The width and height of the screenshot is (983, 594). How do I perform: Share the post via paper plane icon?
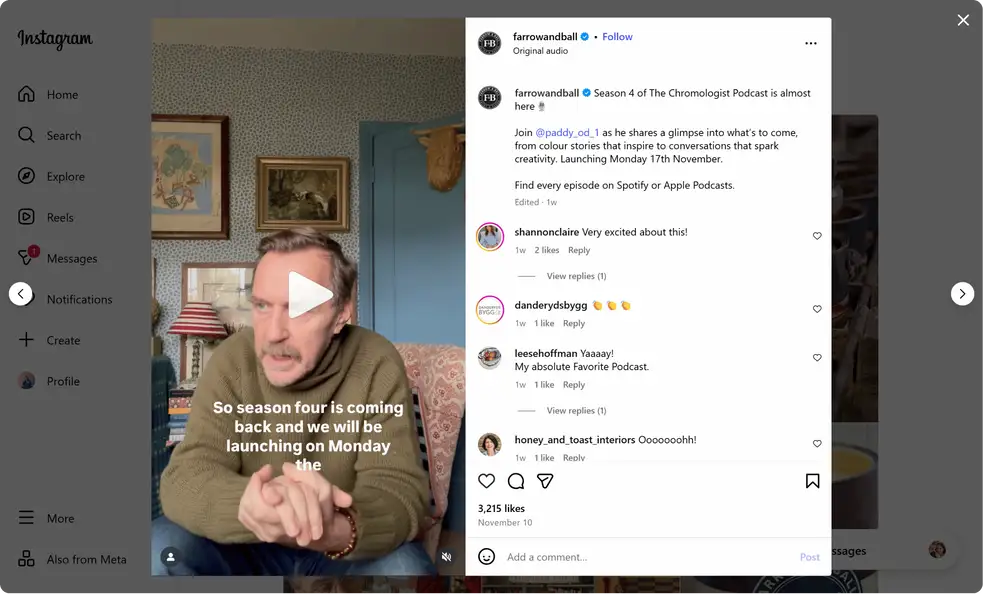pos(545,481)
